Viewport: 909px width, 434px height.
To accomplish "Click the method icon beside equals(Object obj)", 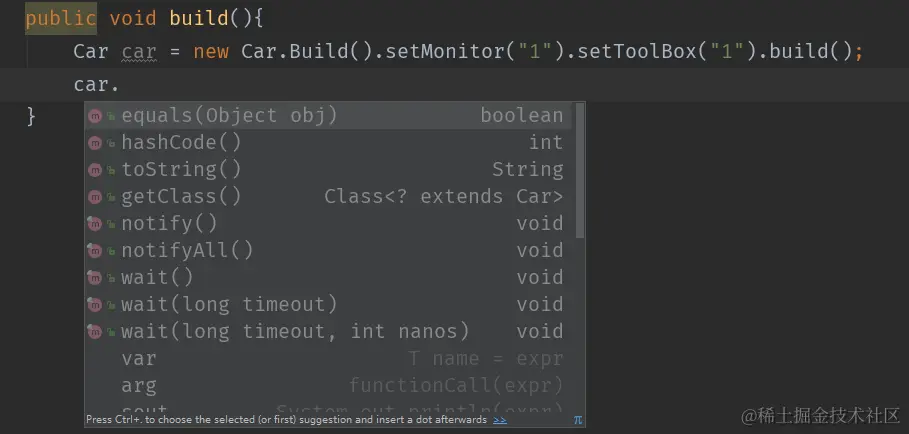I will 95,116.
